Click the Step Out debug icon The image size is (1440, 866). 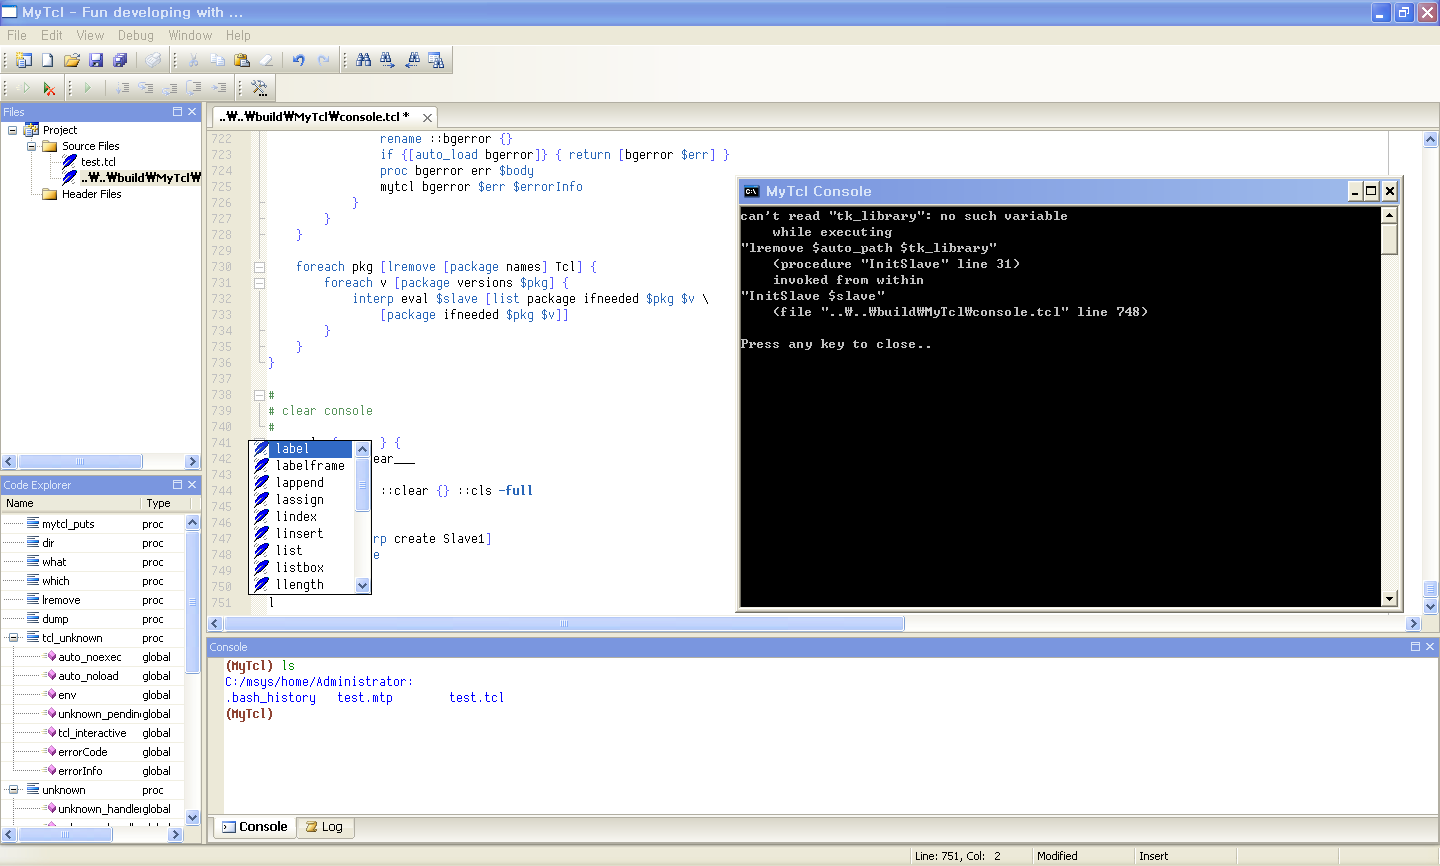coord(170,88)
